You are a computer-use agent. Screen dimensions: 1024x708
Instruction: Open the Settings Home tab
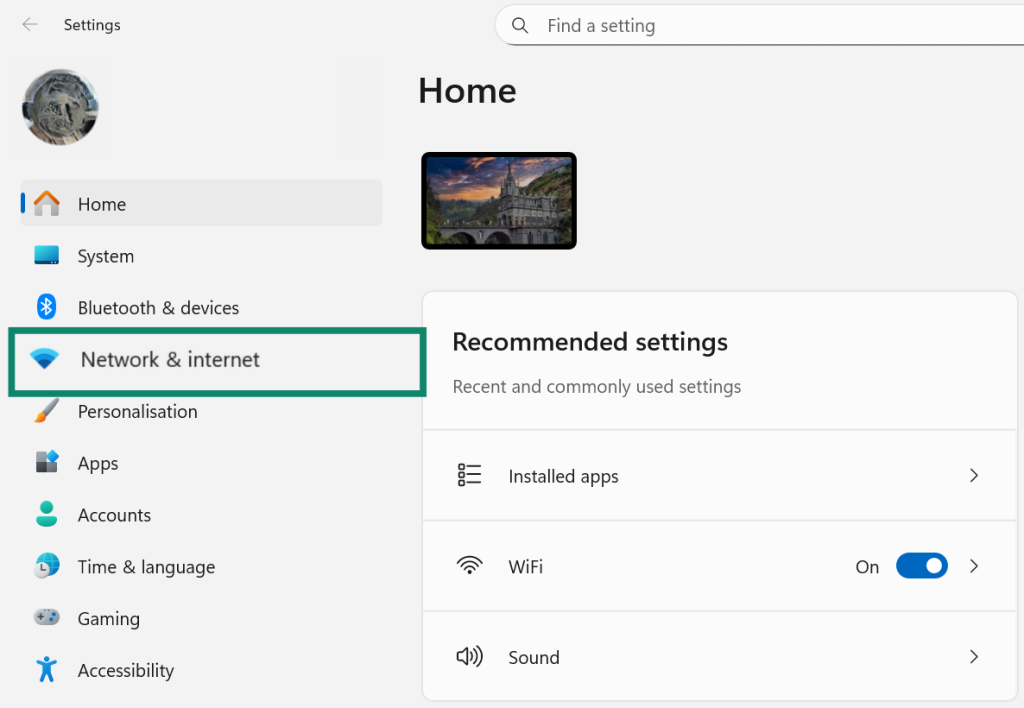coord(101,204)
